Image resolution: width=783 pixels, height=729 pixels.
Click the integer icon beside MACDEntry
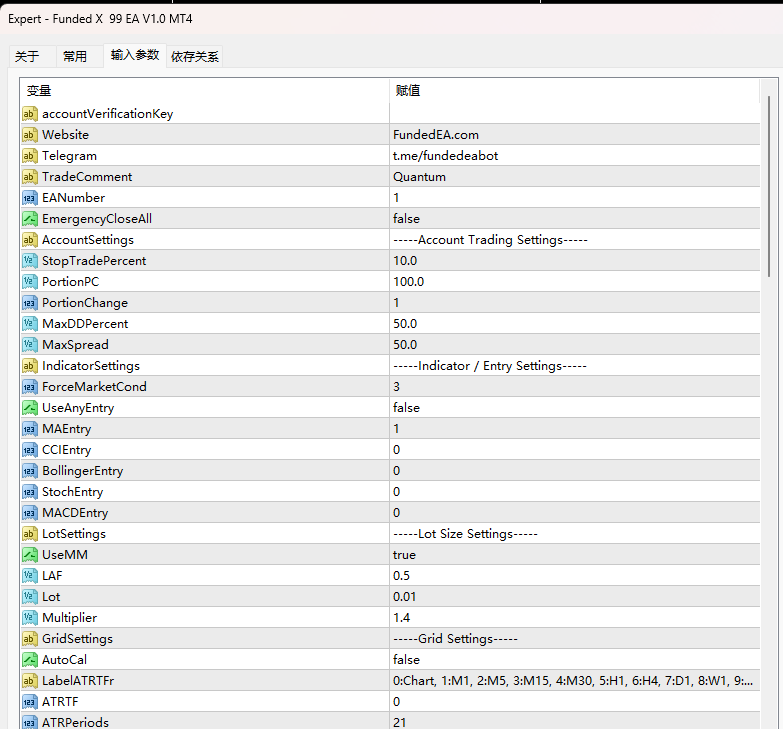coord(29,513)
